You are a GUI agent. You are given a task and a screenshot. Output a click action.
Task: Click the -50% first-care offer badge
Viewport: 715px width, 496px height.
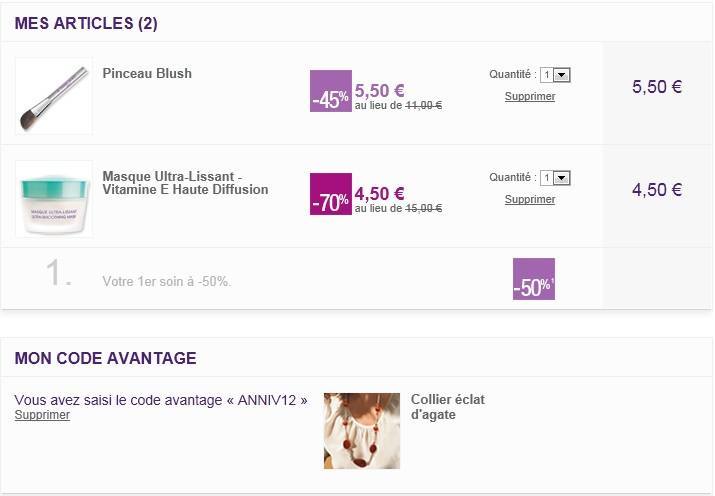pos(533,279)
